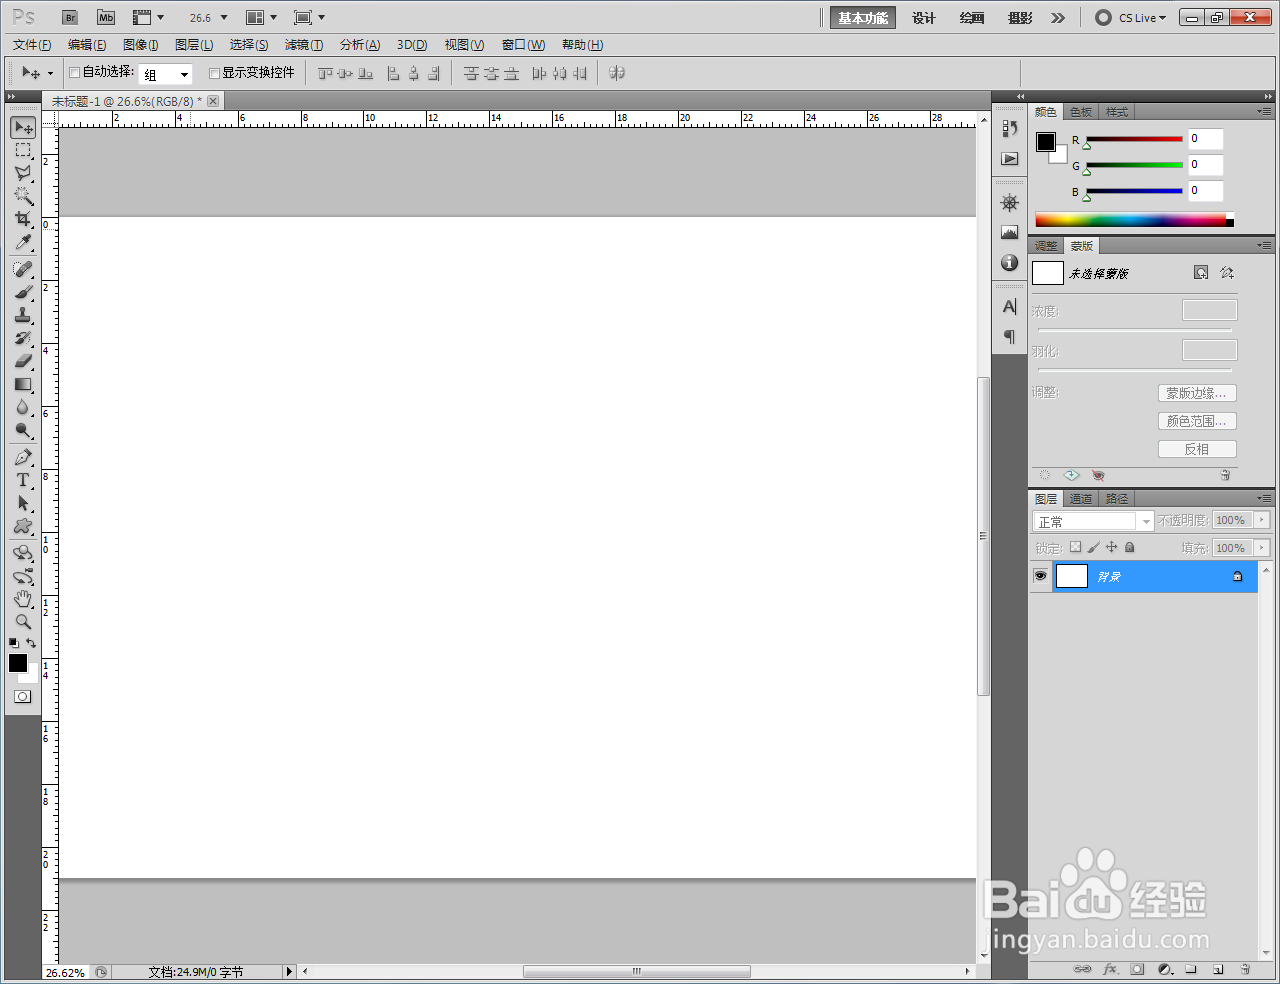The image size is (1280, 984).
Task: Launch Adobe Bridge from top bar
Action: coord(70,18)
